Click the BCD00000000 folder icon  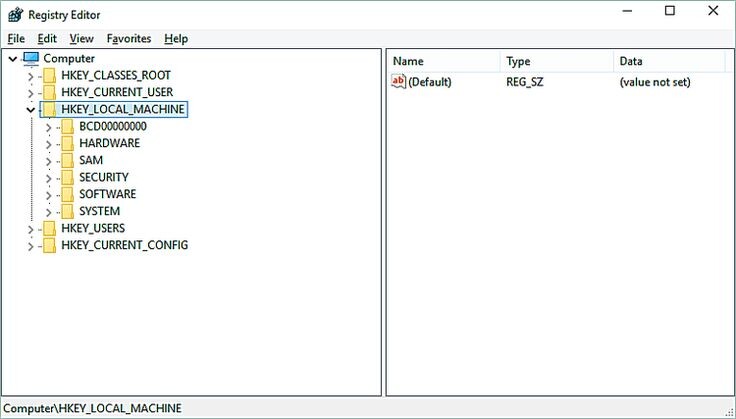coord(68,127)
